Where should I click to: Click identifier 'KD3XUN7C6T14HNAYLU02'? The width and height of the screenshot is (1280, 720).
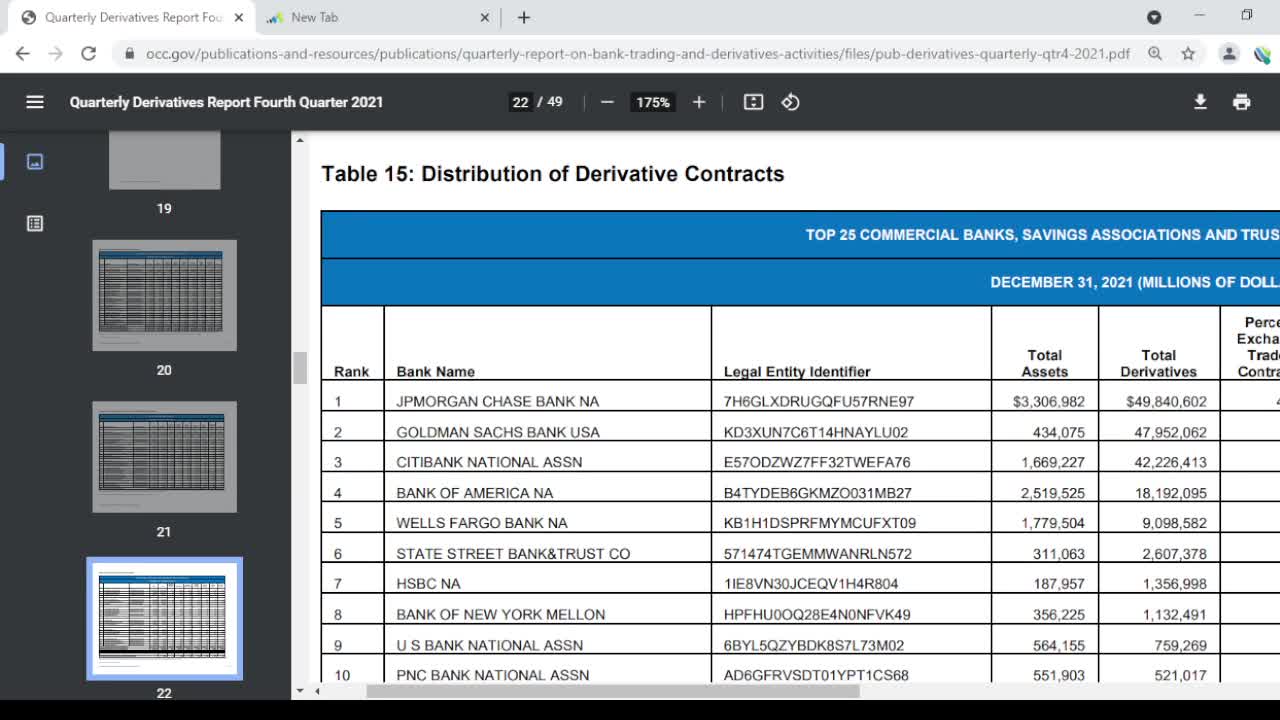(816, 432)
